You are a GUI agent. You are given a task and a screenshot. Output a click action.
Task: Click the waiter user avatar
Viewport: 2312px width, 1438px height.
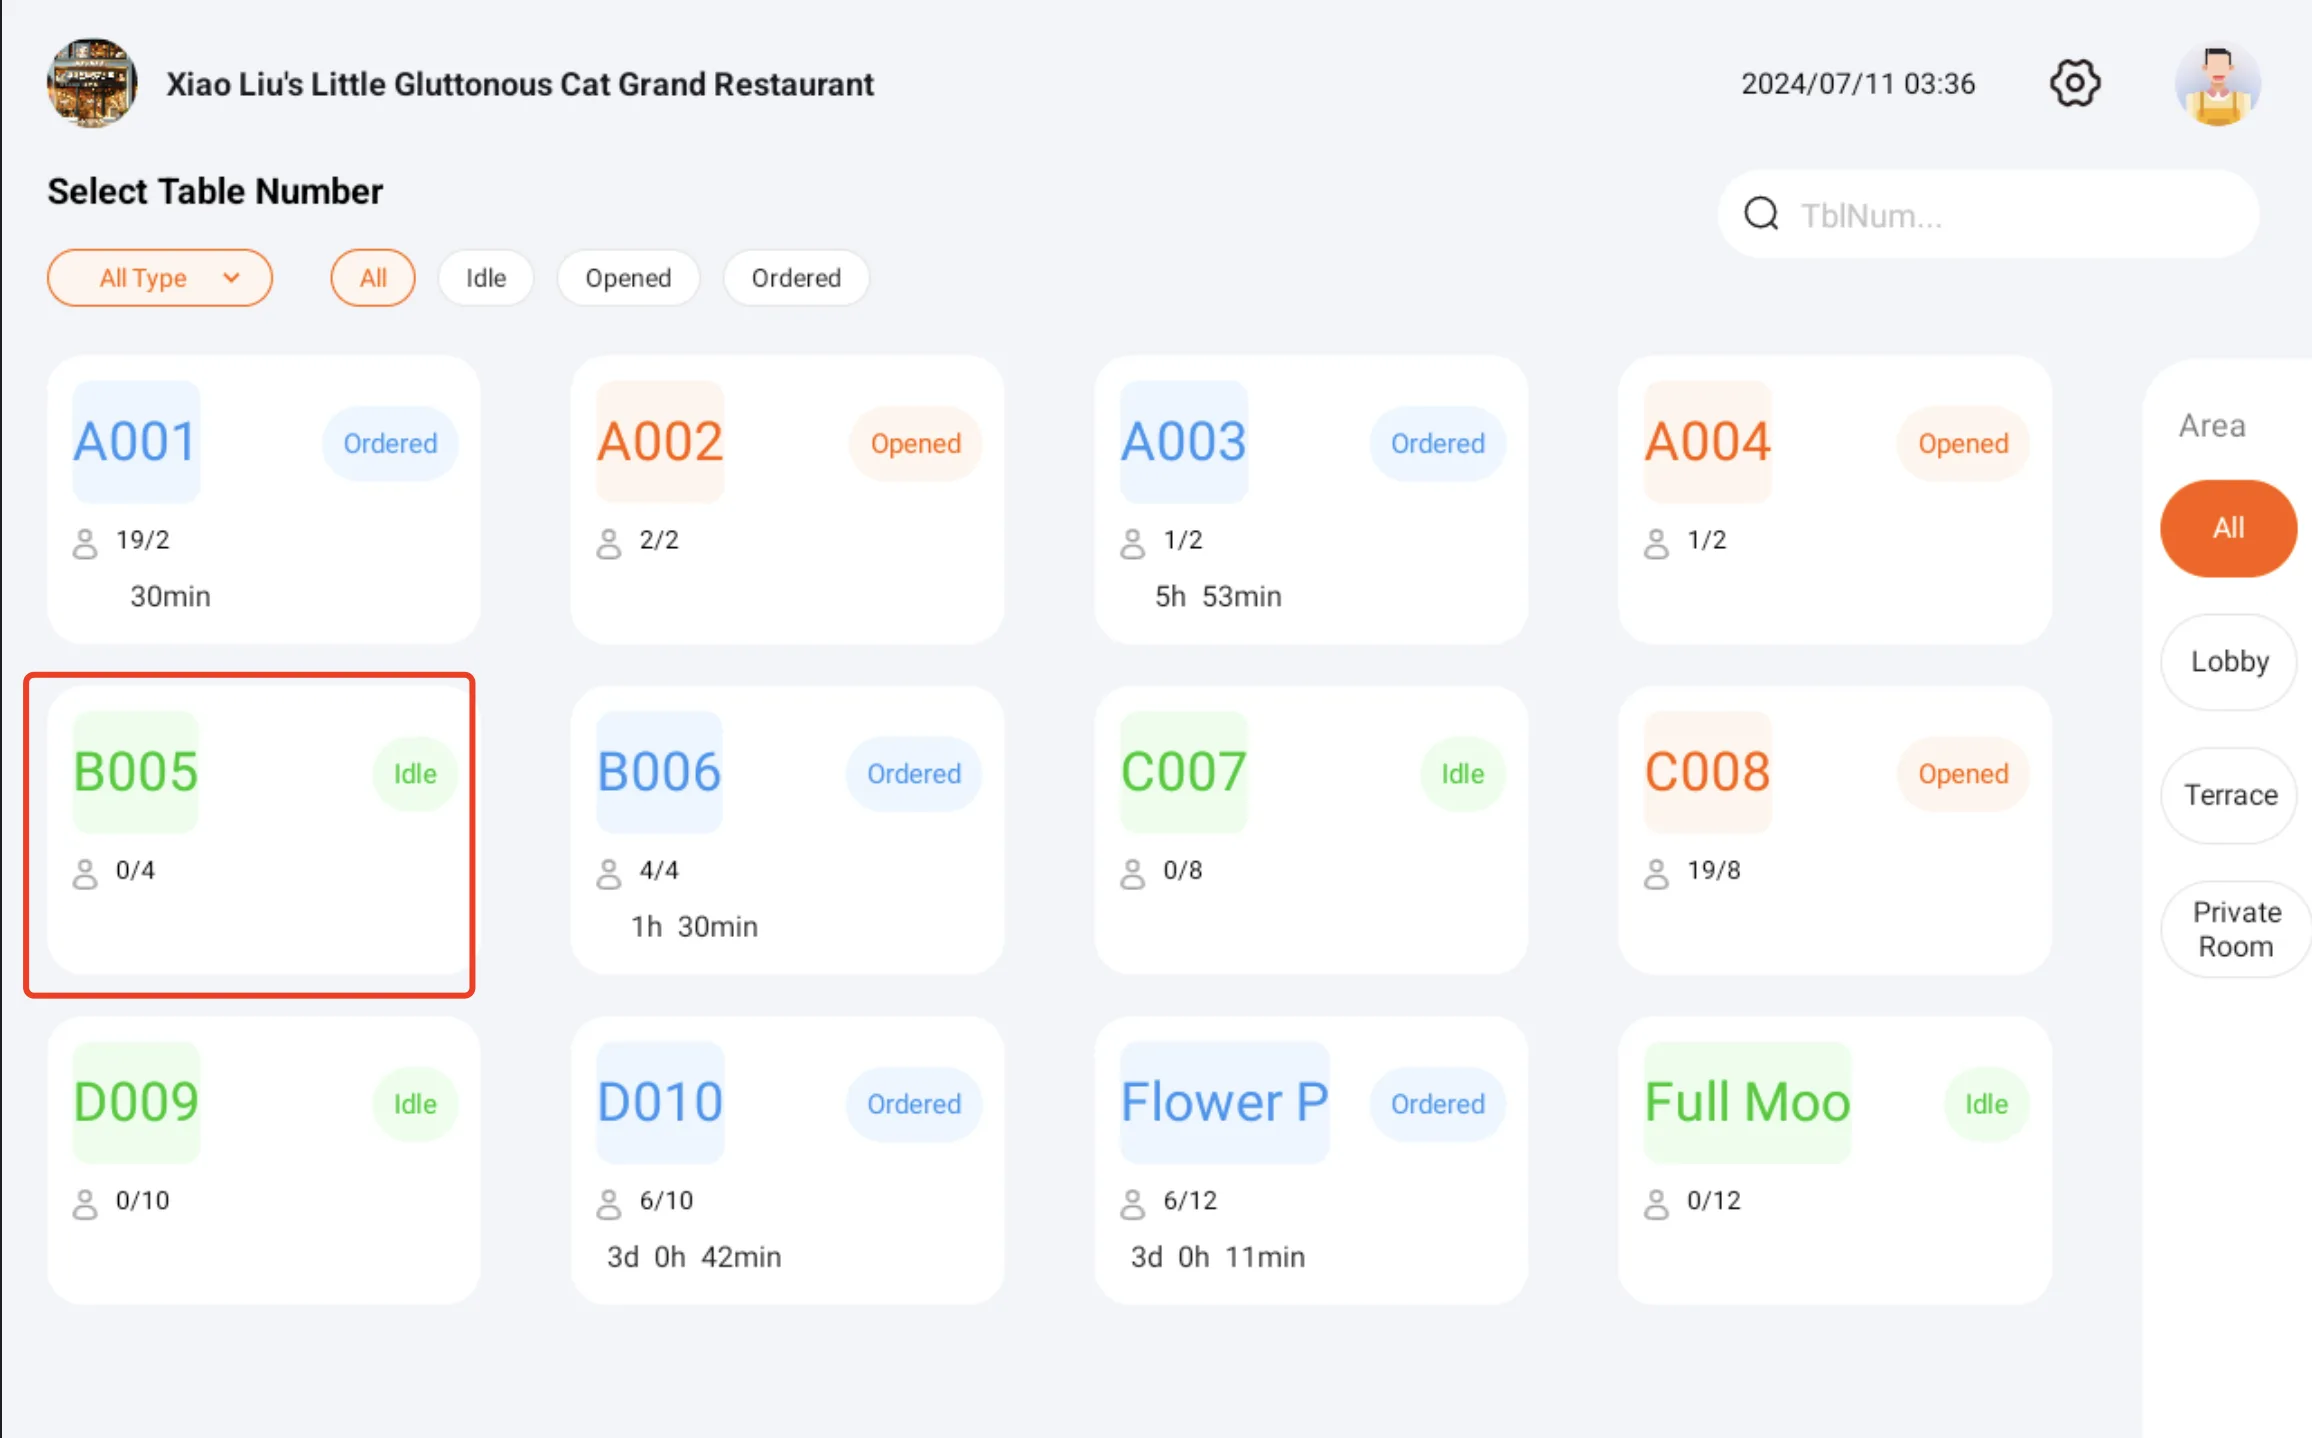[2218, 84]
